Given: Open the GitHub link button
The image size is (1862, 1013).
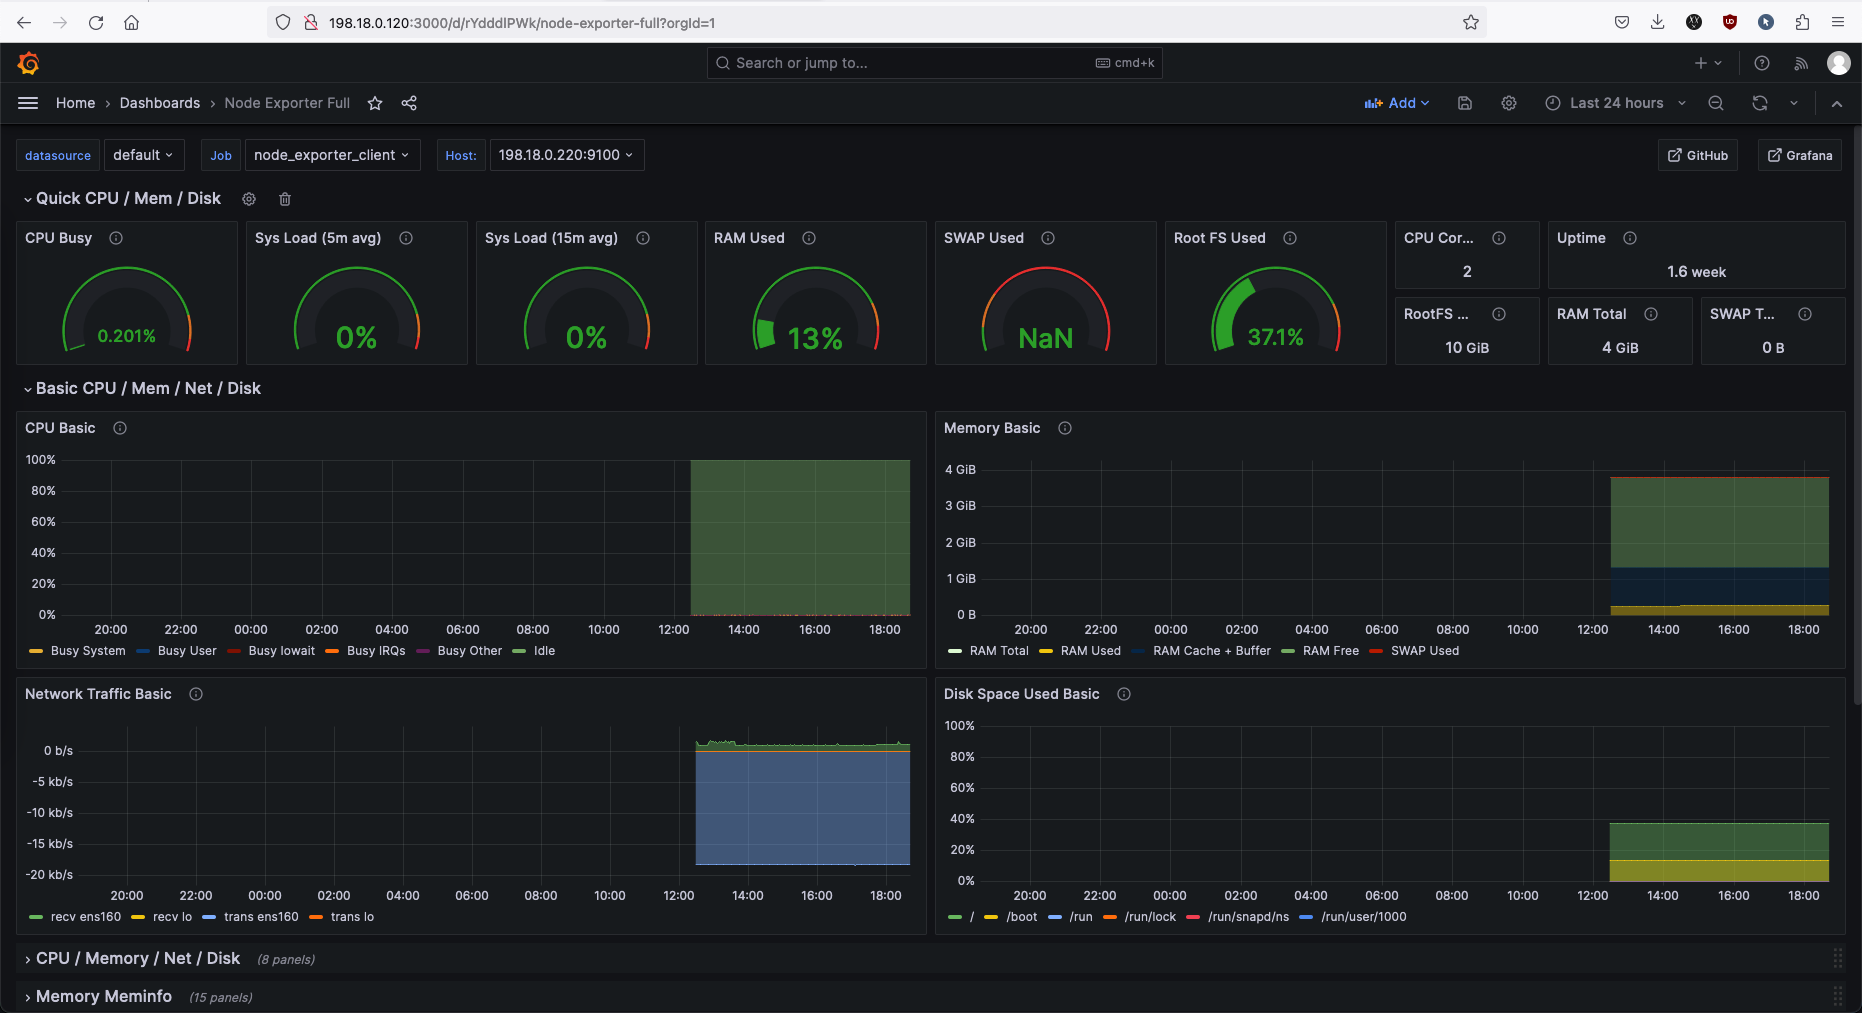Looking at the screenshot, I should click(1698, 155).
